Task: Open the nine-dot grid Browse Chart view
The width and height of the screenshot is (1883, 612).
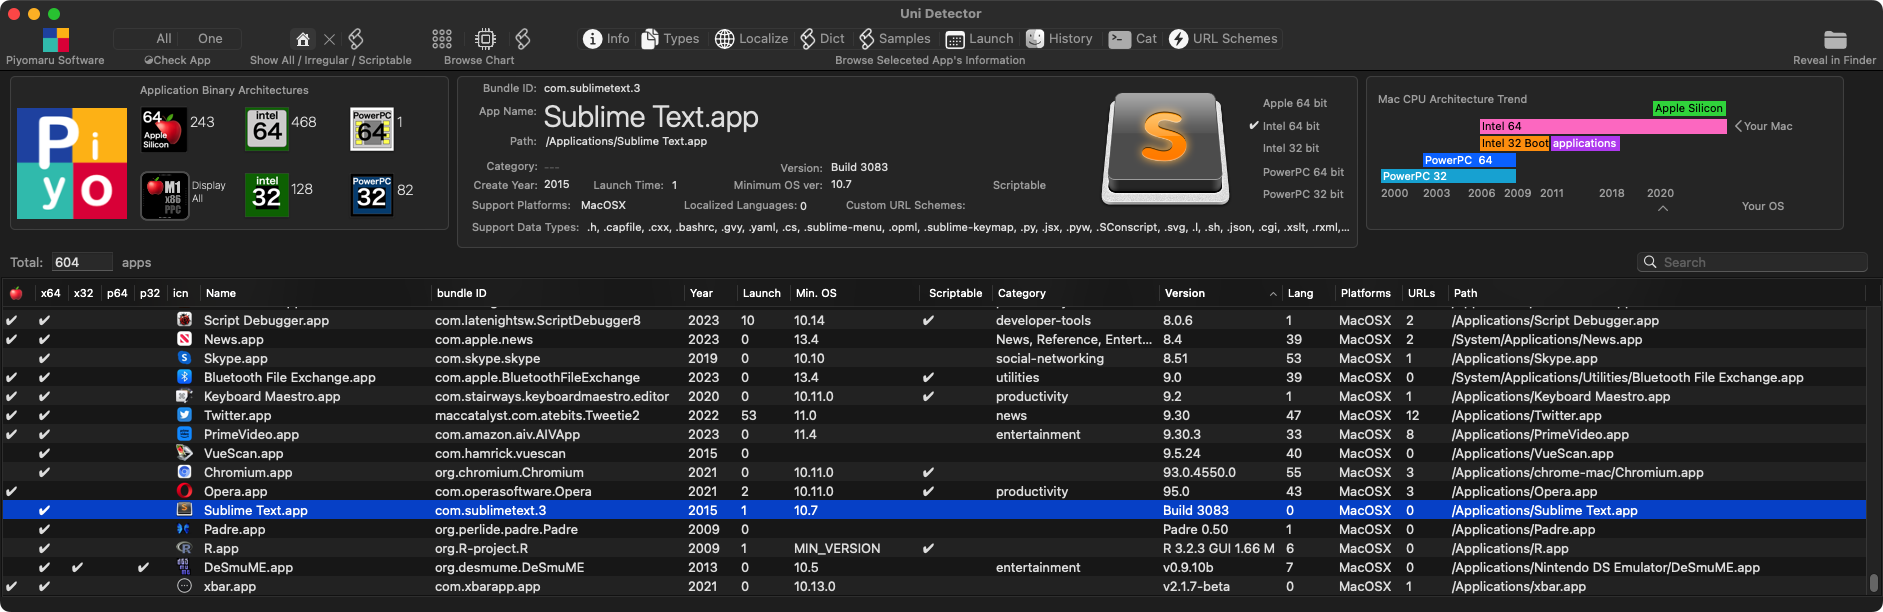Action: 442,39
